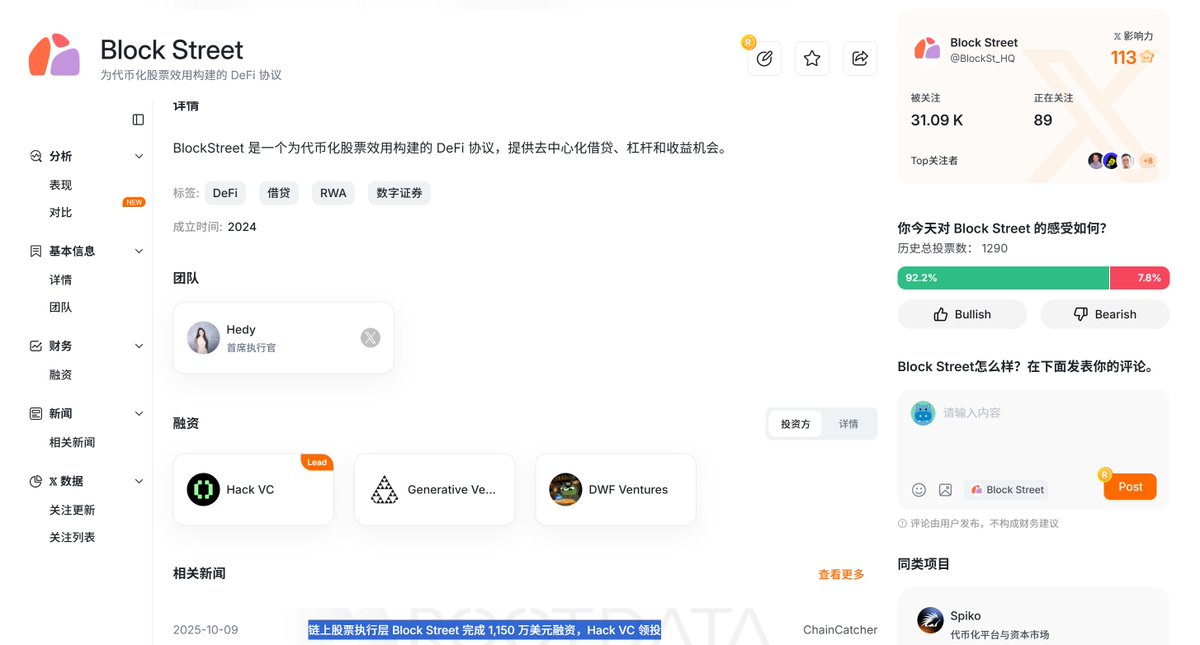Vote Bullish on Block Street
The image size is (1200, 645).
click(962, 314)
